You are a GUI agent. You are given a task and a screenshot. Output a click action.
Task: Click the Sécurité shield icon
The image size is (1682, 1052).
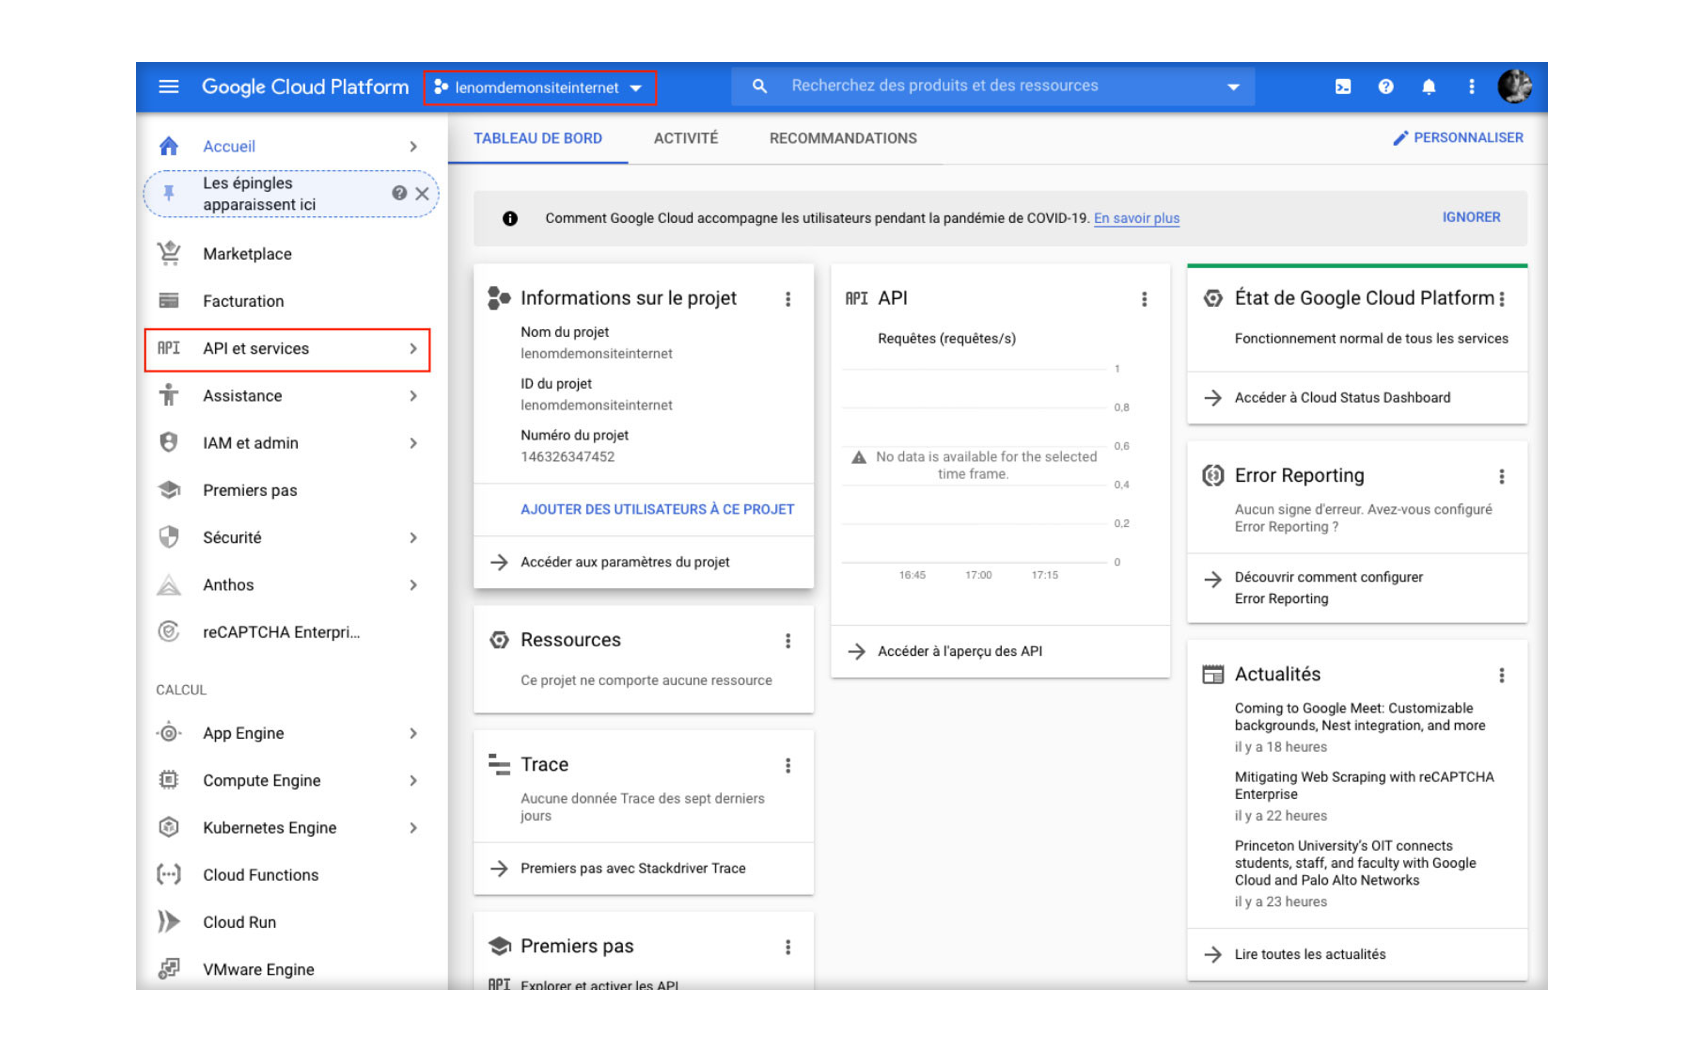coord(169,537)
